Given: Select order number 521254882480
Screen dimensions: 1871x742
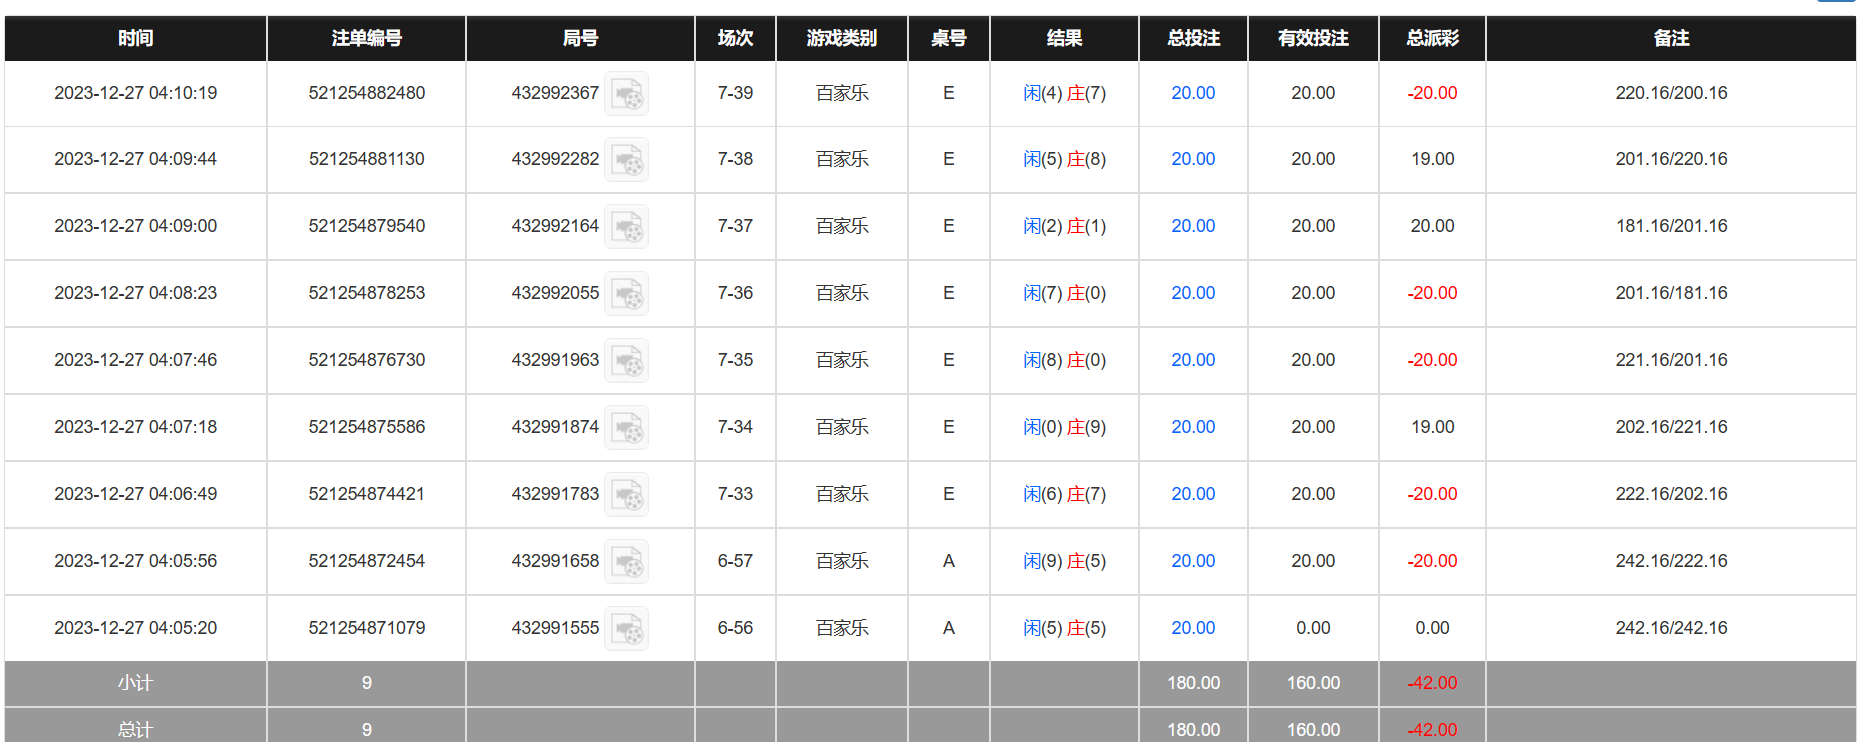Looking at the screenshot, I should coord(367,93).
